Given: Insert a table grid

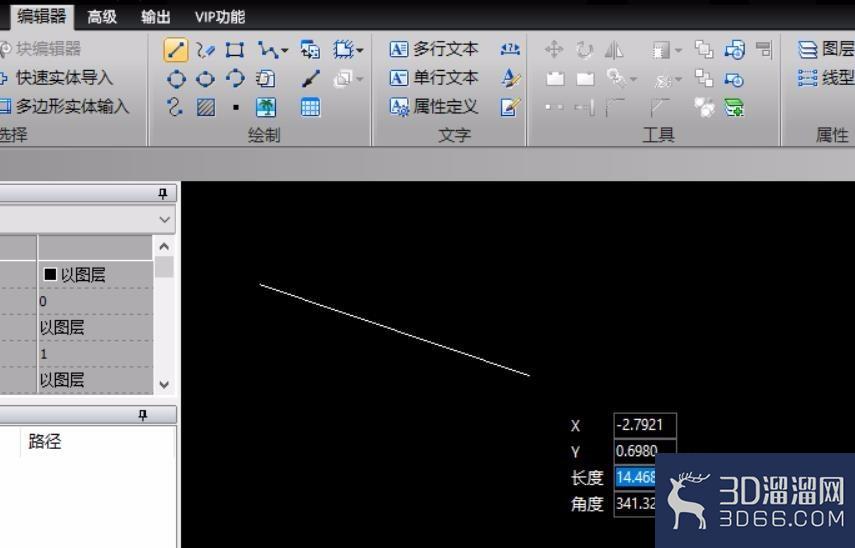Looking at the screenshot, I should [x=310, y=107].
